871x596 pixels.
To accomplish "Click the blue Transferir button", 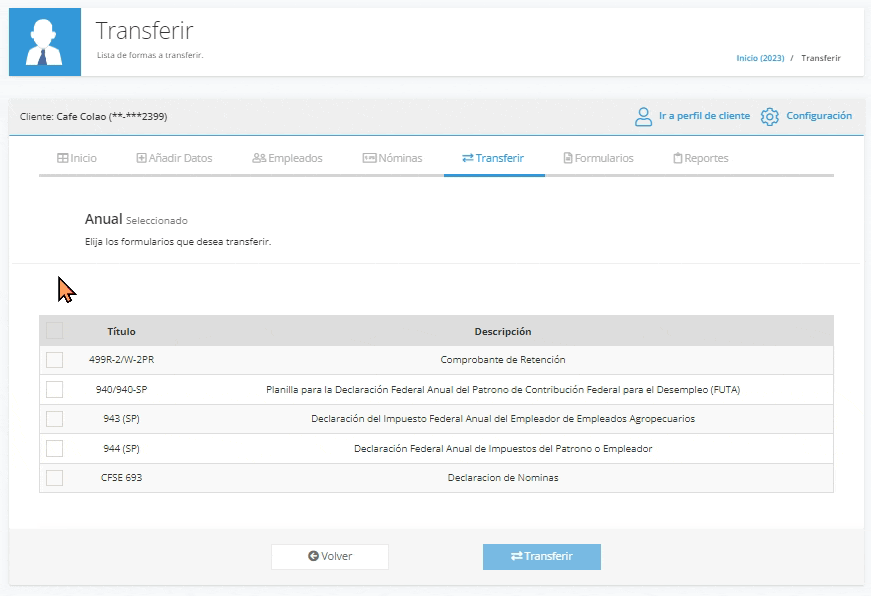I will [x=542, y=557].
